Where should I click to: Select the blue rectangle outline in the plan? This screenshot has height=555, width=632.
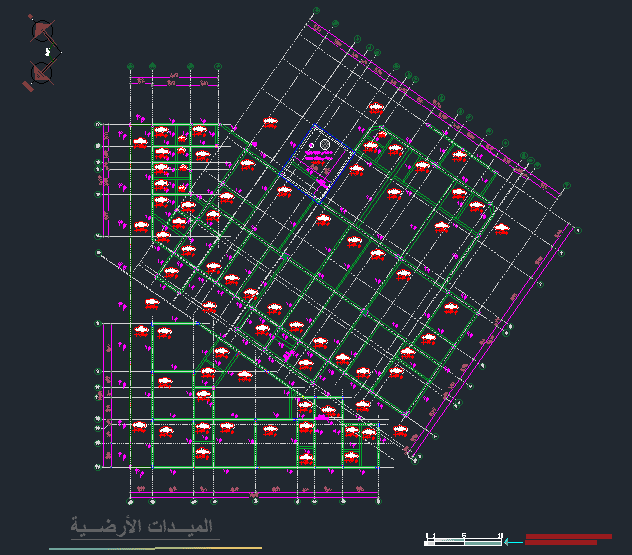[x=316, y=164]
